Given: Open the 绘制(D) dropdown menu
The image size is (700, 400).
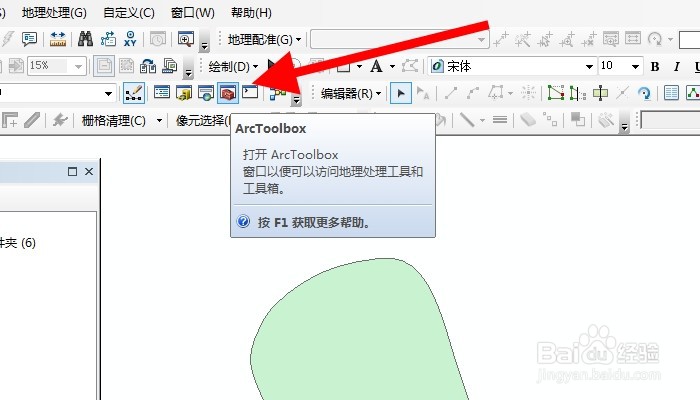Looking at the screenshot, I should [x=233, y=67].
